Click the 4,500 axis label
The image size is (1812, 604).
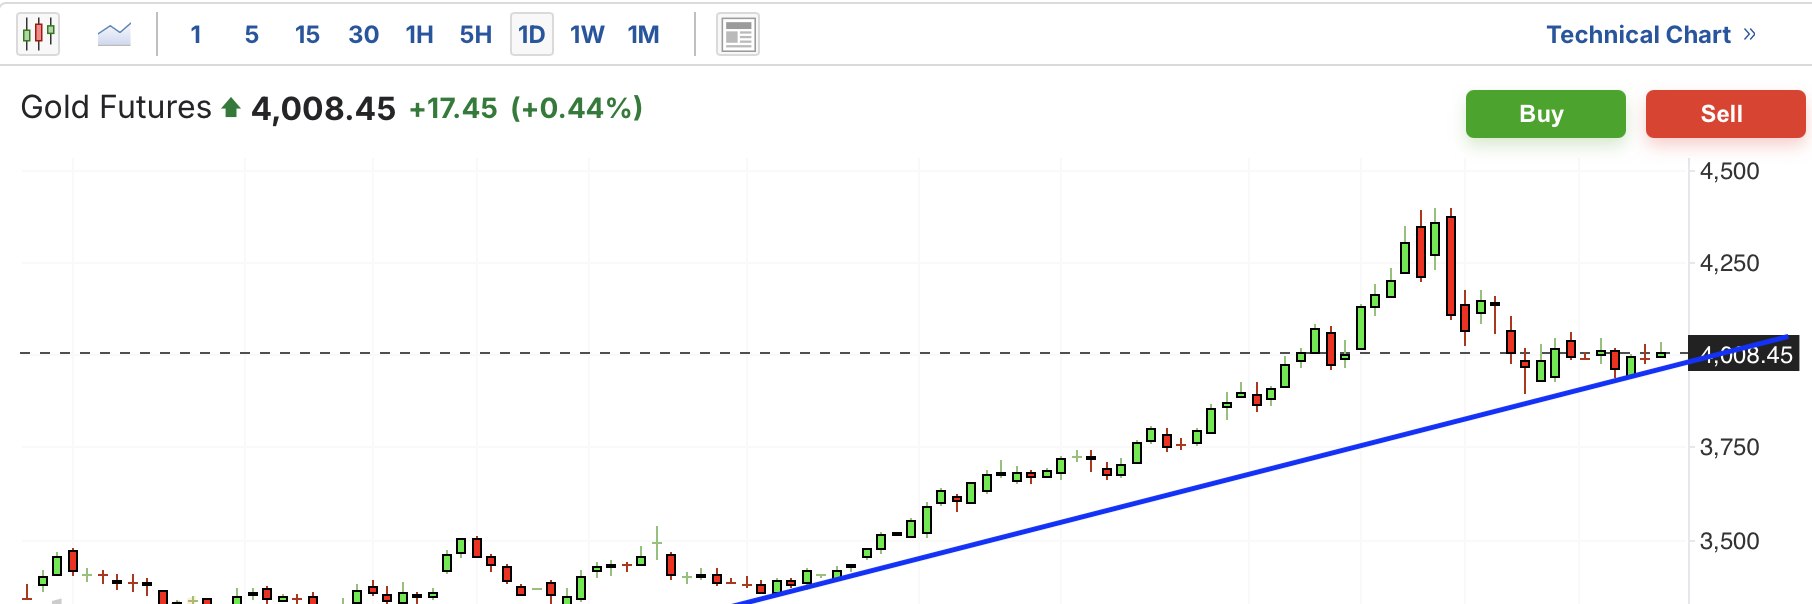[1729, 171]
